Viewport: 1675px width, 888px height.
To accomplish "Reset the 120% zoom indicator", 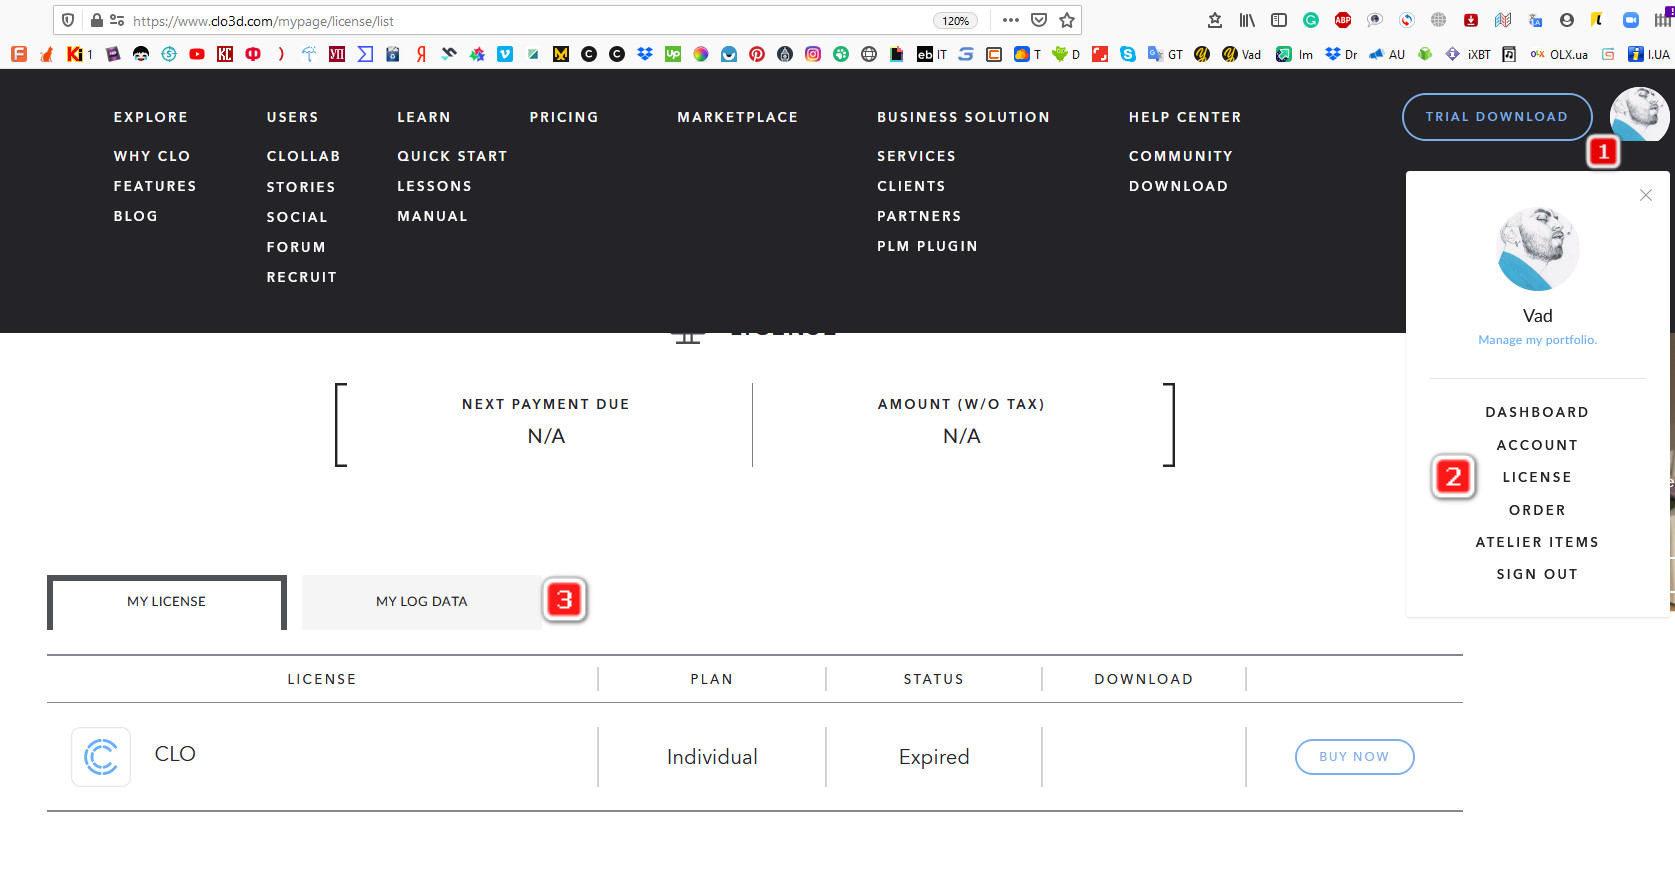I will (955, 20).
